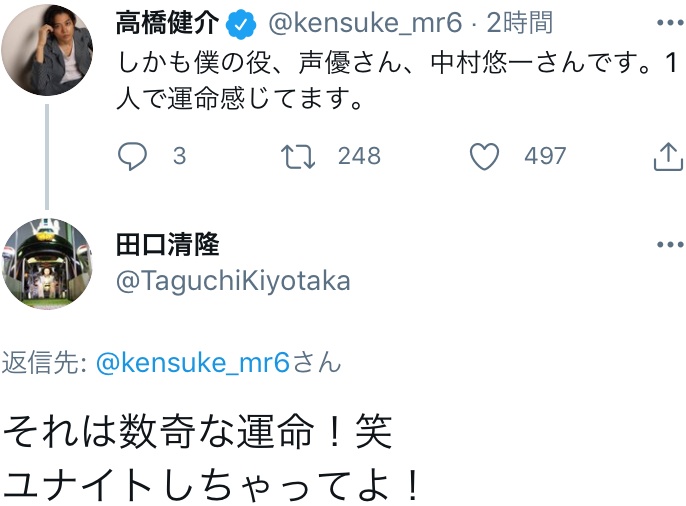Image resolution: width=686 pixels, height=506 pixels.
Task: Open 田口清隆's profile avatar
Action: 46,264
